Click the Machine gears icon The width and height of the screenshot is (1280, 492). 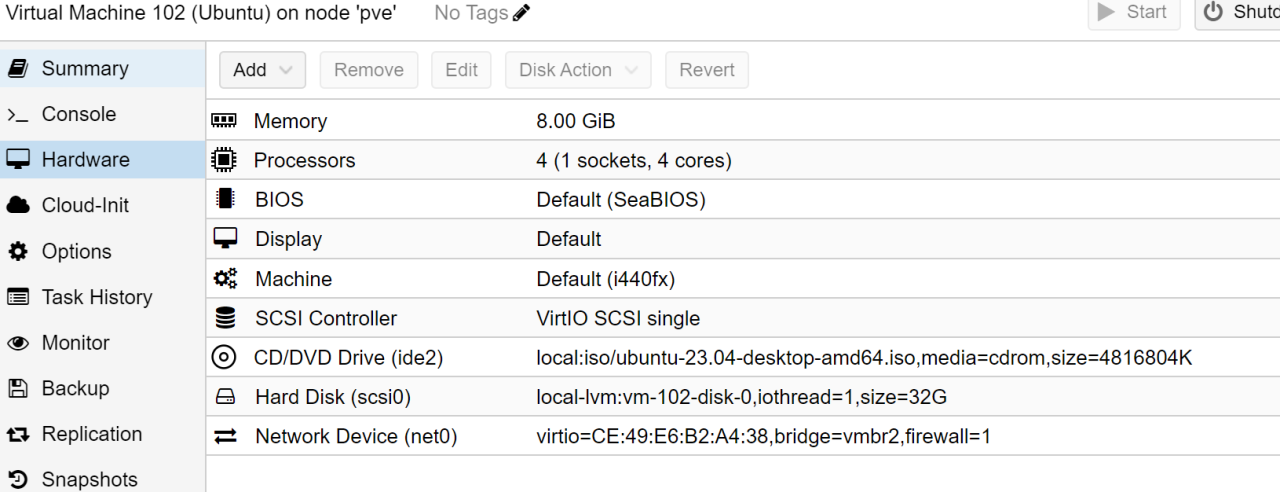pyautogui.click(x=225, y=279)
